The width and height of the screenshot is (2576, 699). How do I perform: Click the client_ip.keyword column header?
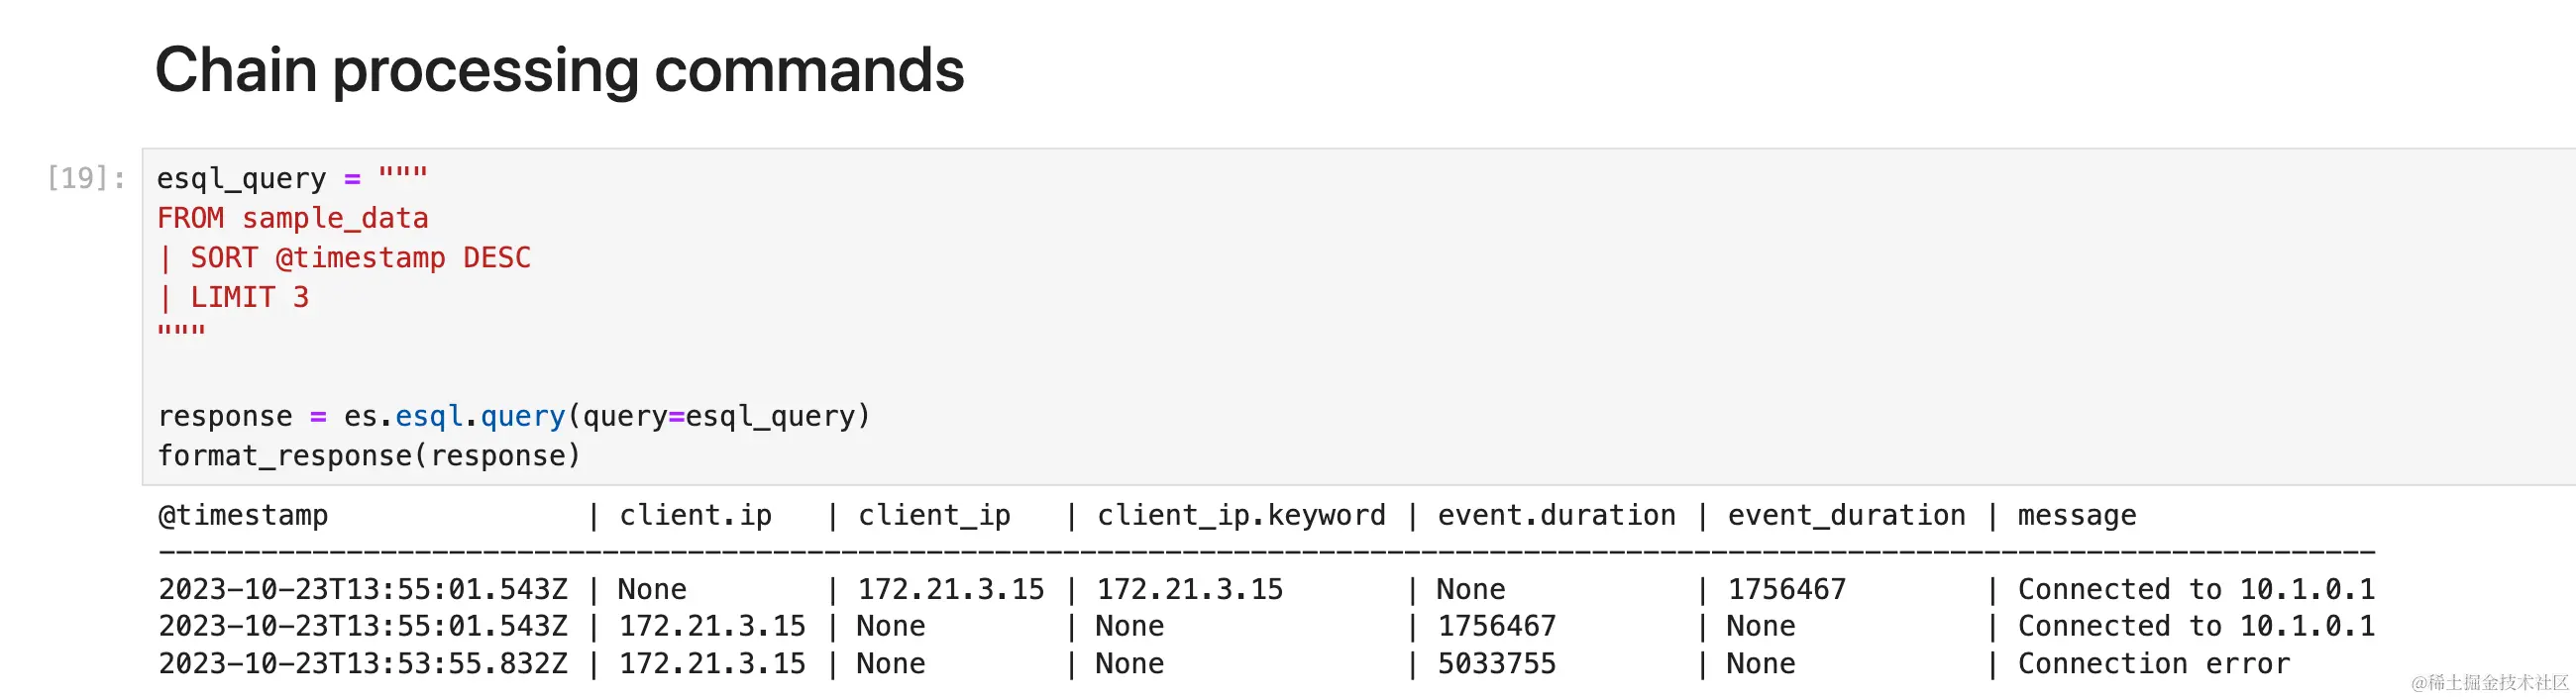tap(1241, 515)
